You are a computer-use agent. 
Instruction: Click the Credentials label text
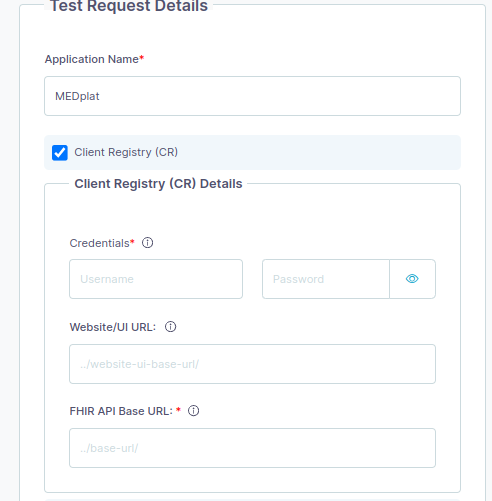(99, 243)
